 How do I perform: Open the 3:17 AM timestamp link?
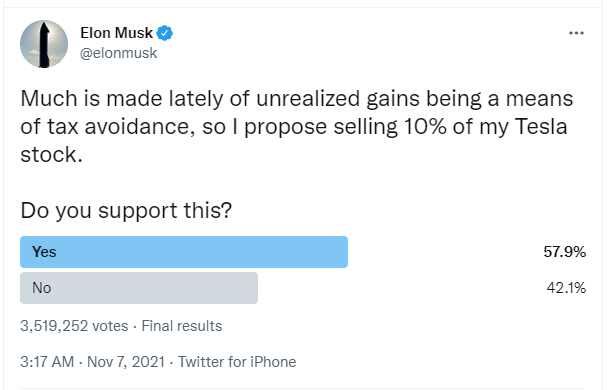pos(47,362)
